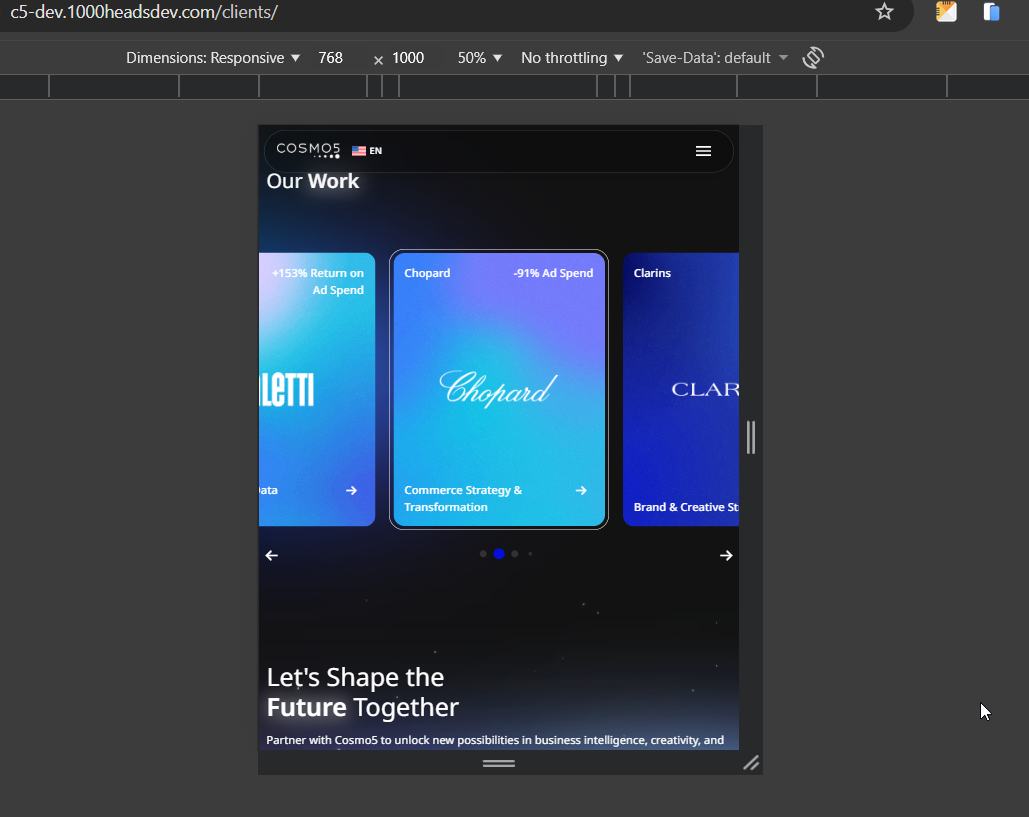1029x817 pixels.
Task: Open the Clarins case study card
Action: [x=681, y=389]
